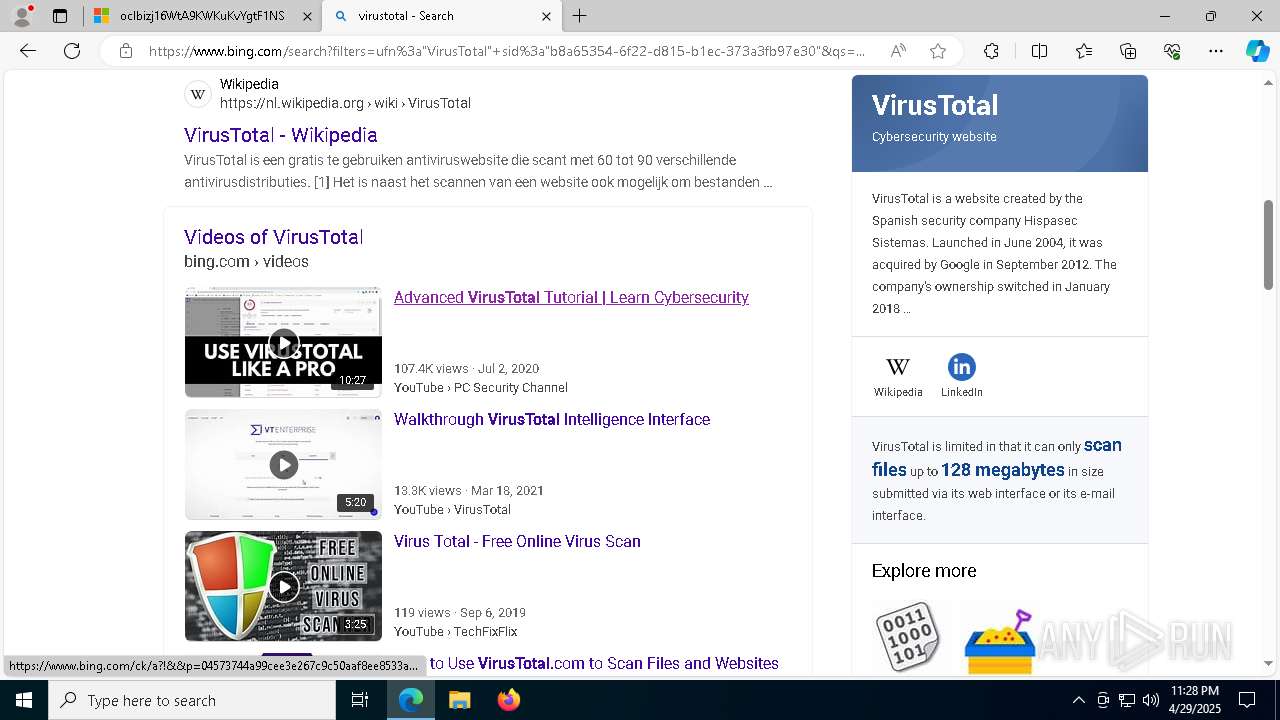Close the oclbizj16WtA9KWKuKvYgtF1NS tab
The height and width of the screenshot is (720, 1280).
point(306,16)
